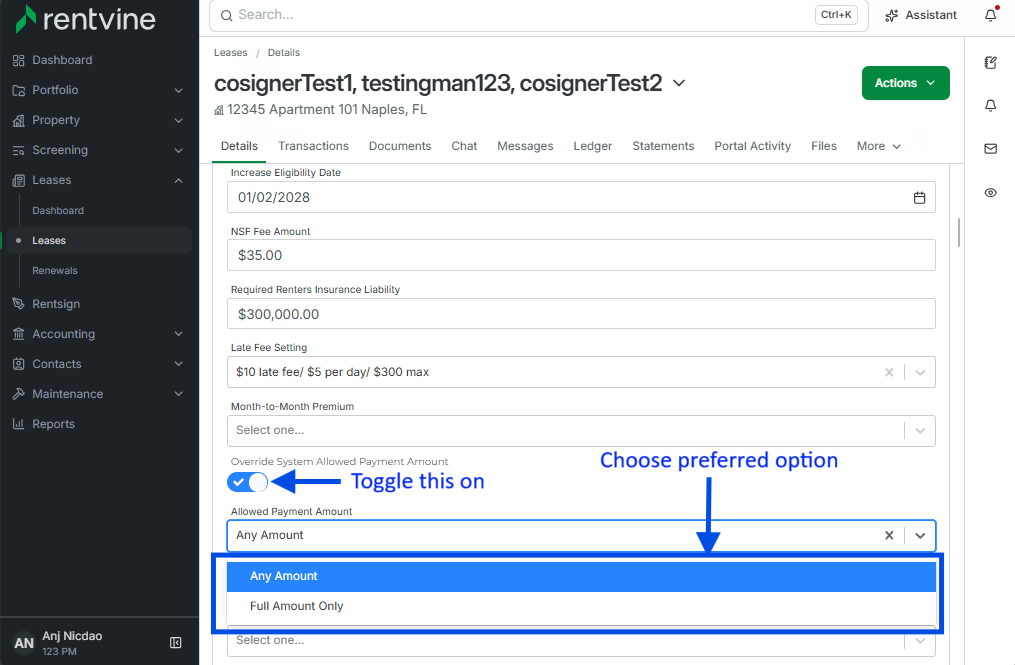
Task: Open notifications bell in top bar
Action: click(991, 15)
